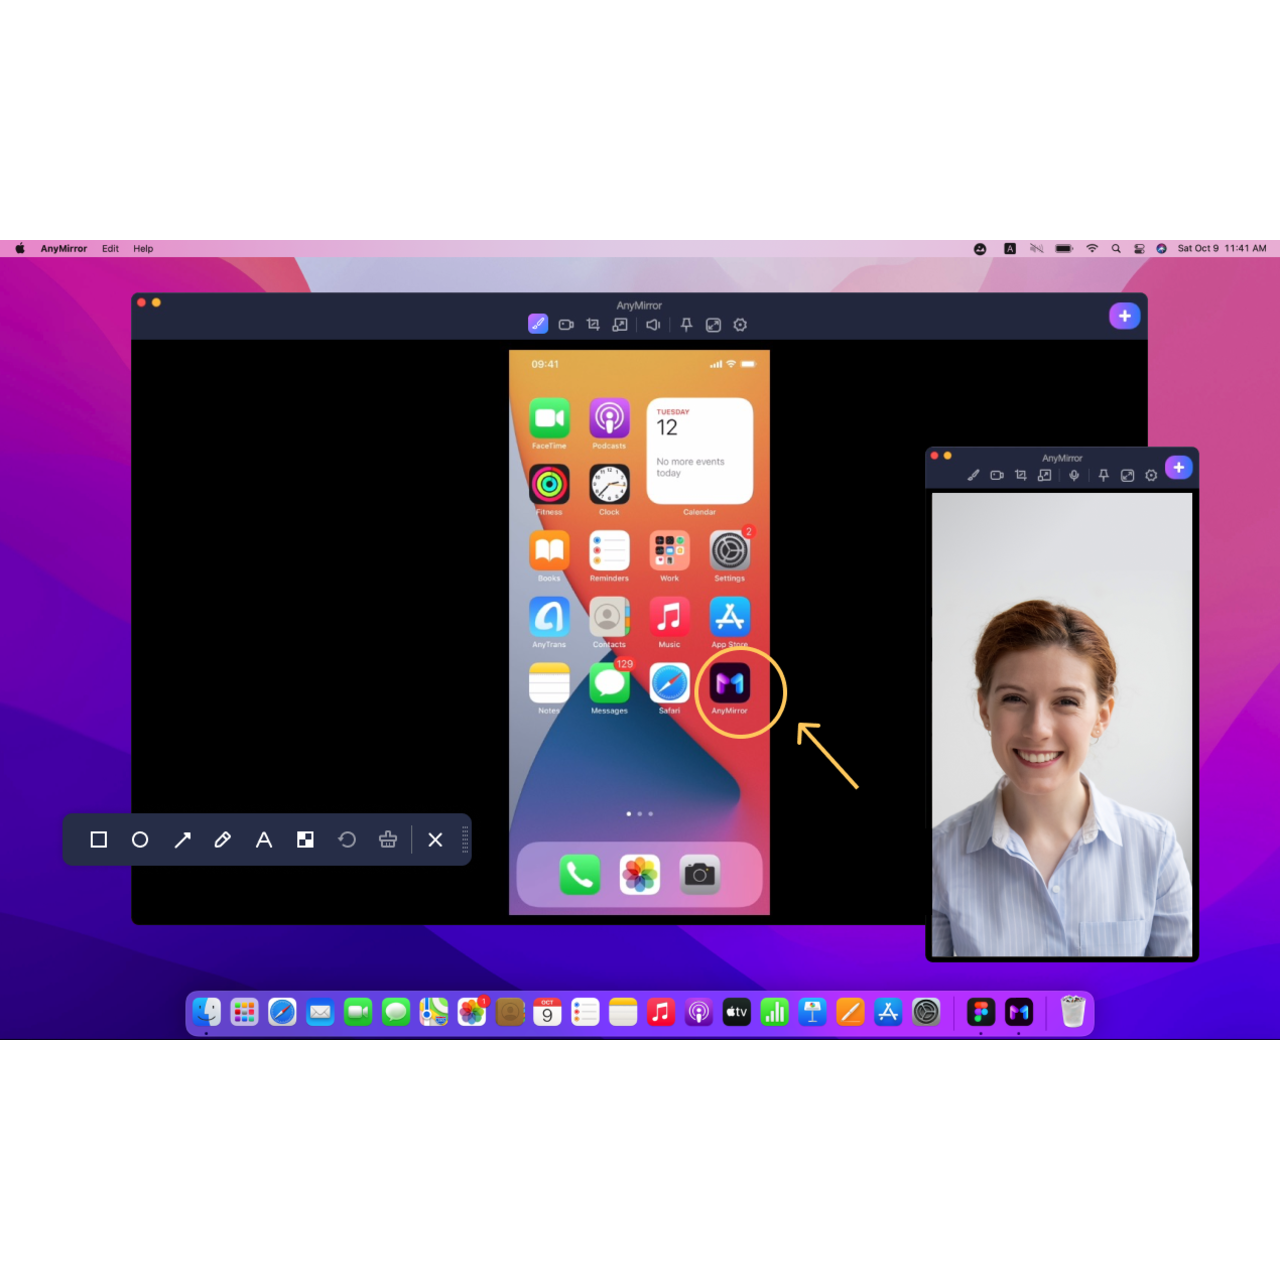Image resolution: width=1280 pixels, height=1280 pixels.
Task: Pin the main AnyMirror window on top
Action: pos(686,325)
